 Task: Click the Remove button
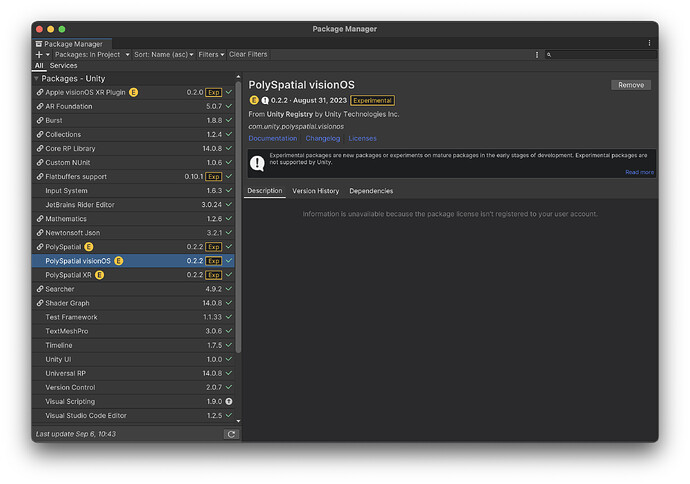(631, 85)
